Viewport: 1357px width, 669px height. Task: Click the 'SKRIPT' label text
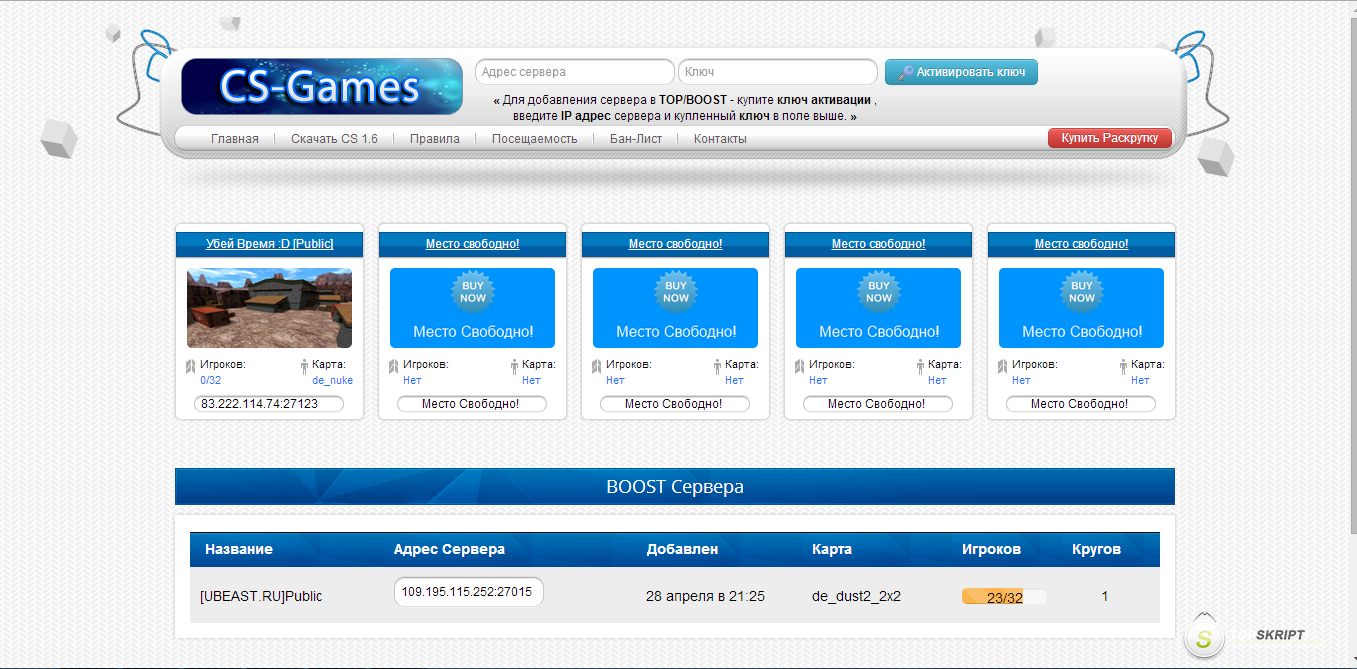pyautogui.click(x=1280, y=636)
